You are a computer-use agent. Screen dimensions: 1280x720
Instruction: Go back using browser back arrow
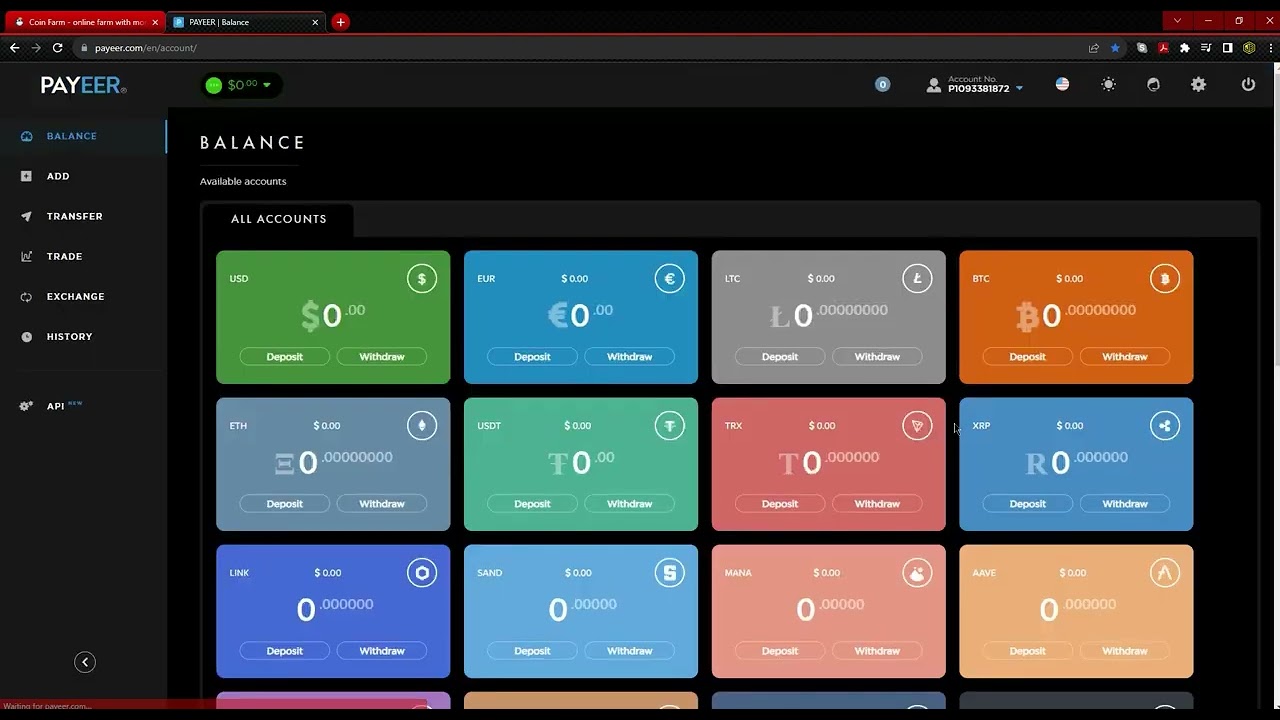pyautogui.click(x=14, y=48)
